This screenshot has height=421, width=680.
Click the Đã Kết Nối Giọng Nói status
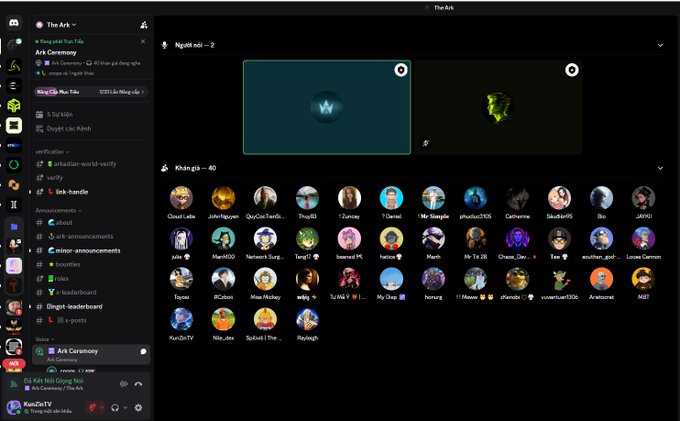coord(53,381)
